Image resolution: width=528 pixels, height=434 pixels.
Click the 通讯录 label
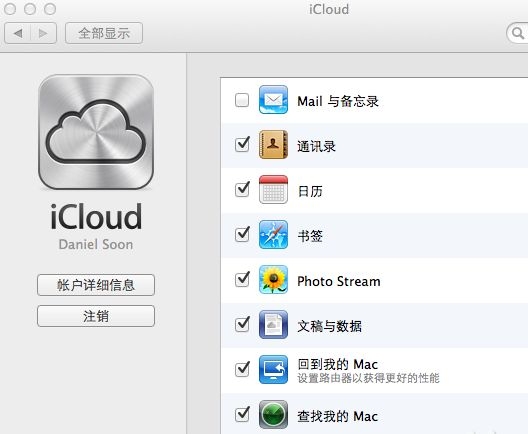point(316,146)
